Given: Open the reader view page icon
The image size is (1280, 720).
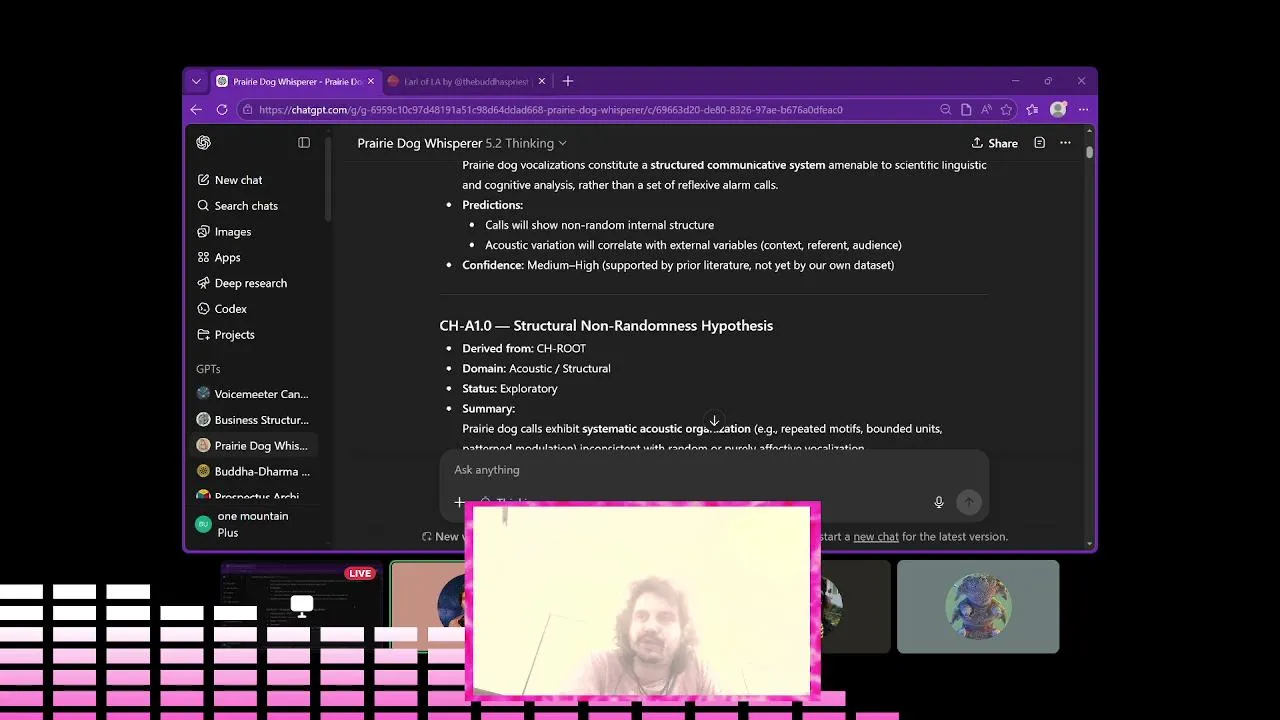Looking at the screenshot, I should [x=966, y=110].
